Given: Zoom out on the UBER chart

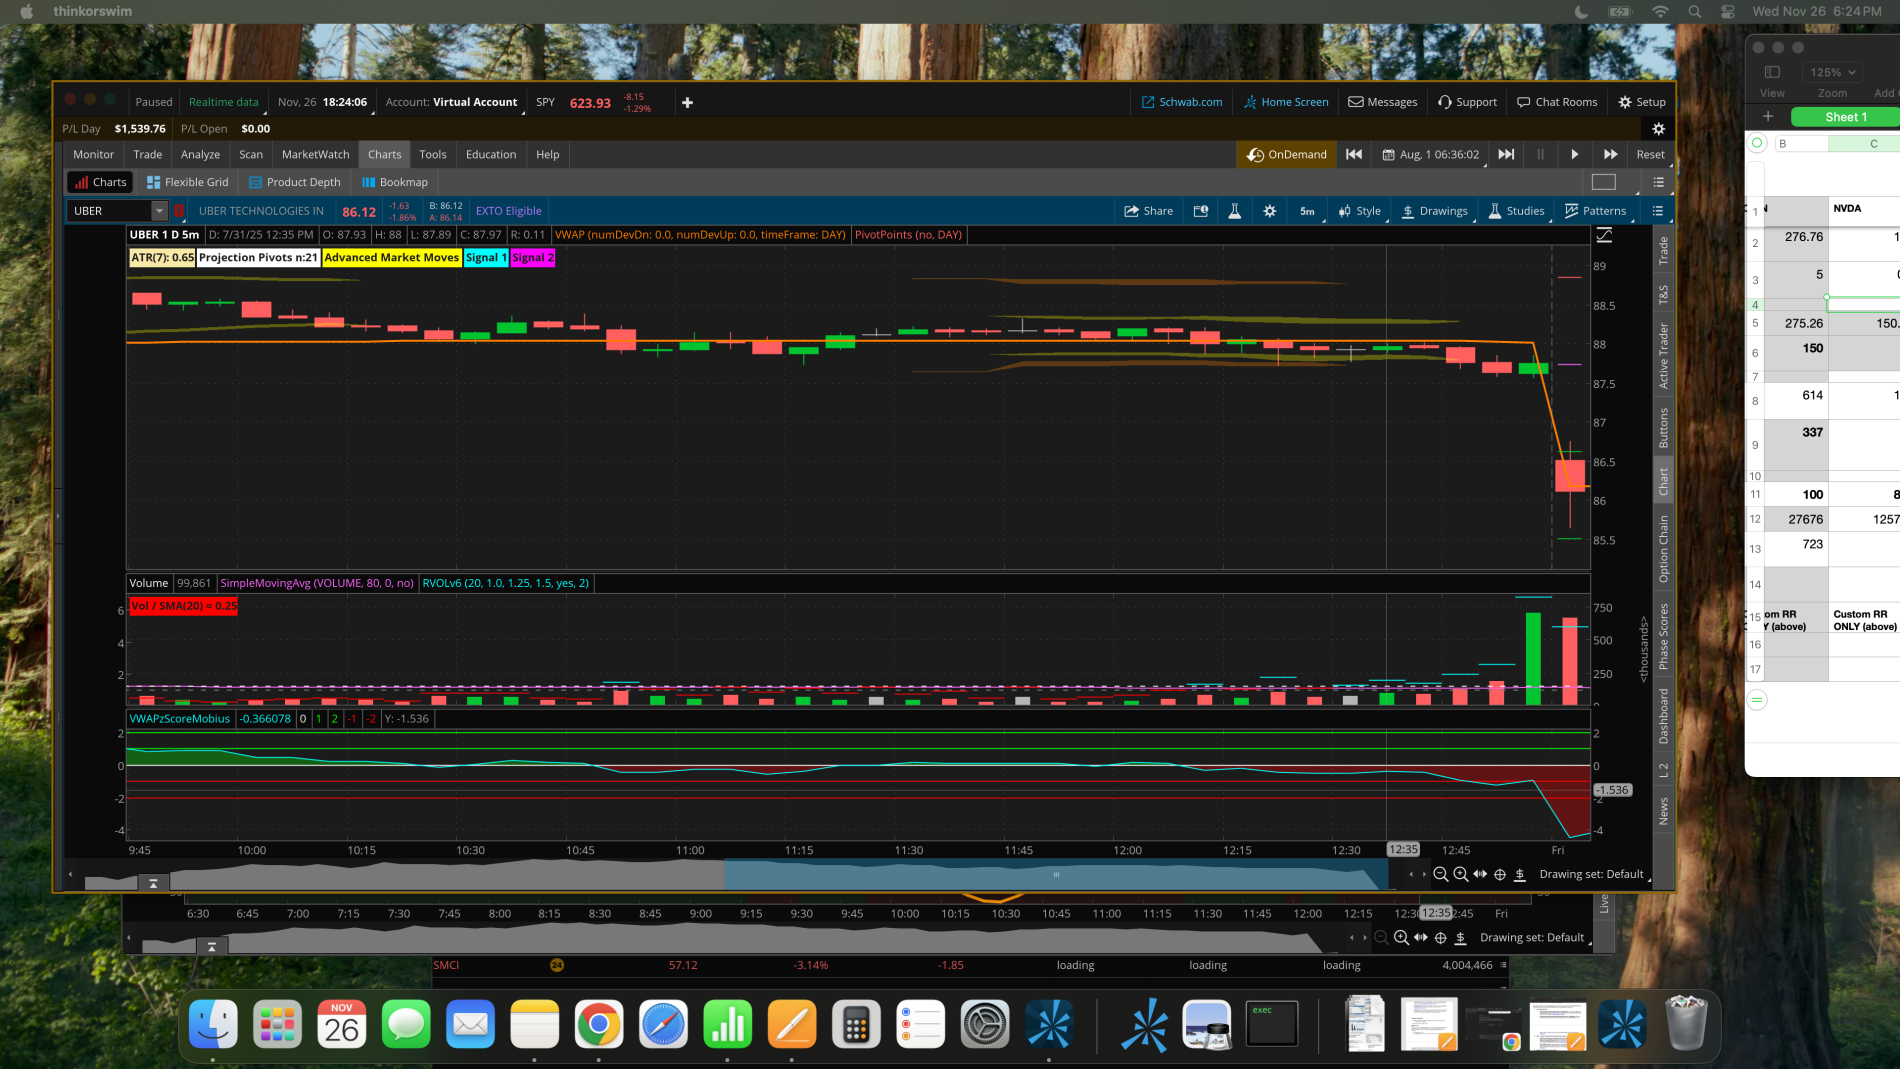Looking at the screenshot, I should (1440, 874).
